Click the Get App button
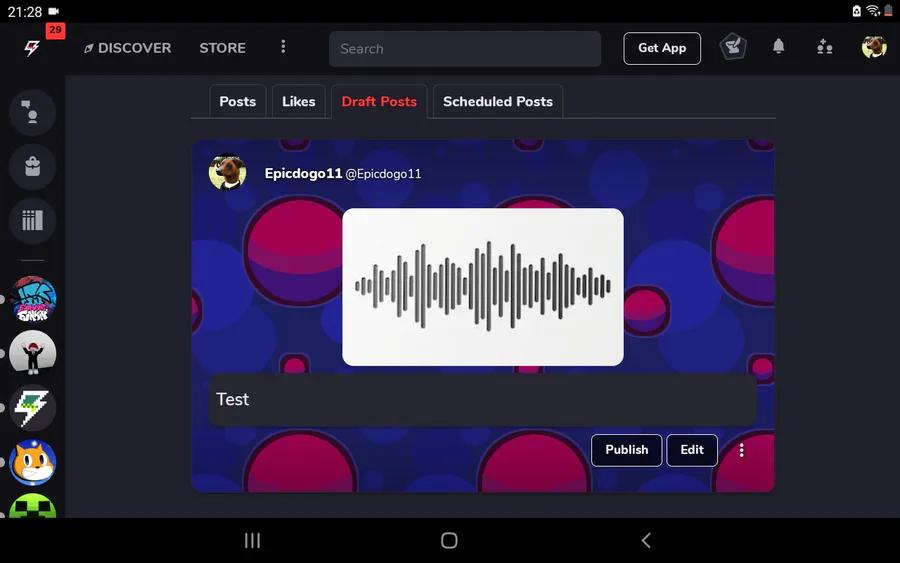 [662, 48]
